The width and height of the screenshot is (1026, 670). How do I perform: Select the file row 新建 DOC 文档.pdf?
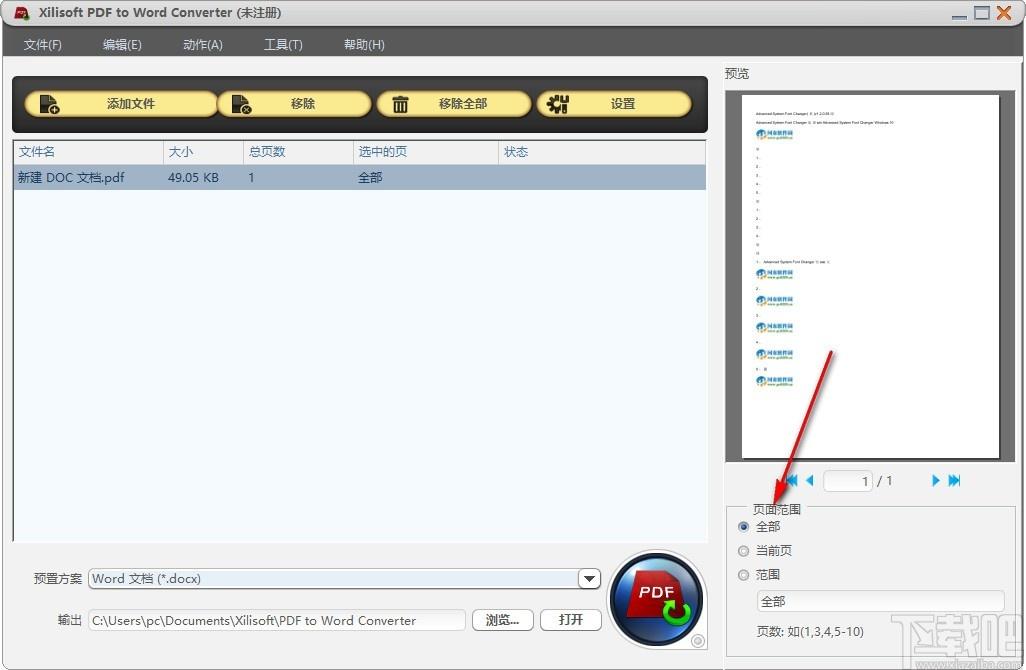pyautogui.click(x=359, y=177)
